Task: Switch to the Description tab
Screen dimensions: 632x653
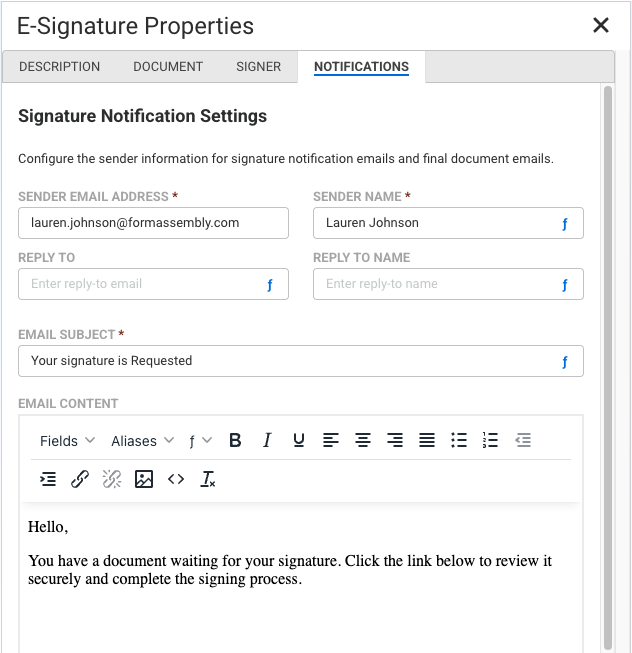Action: pos(60,67)
